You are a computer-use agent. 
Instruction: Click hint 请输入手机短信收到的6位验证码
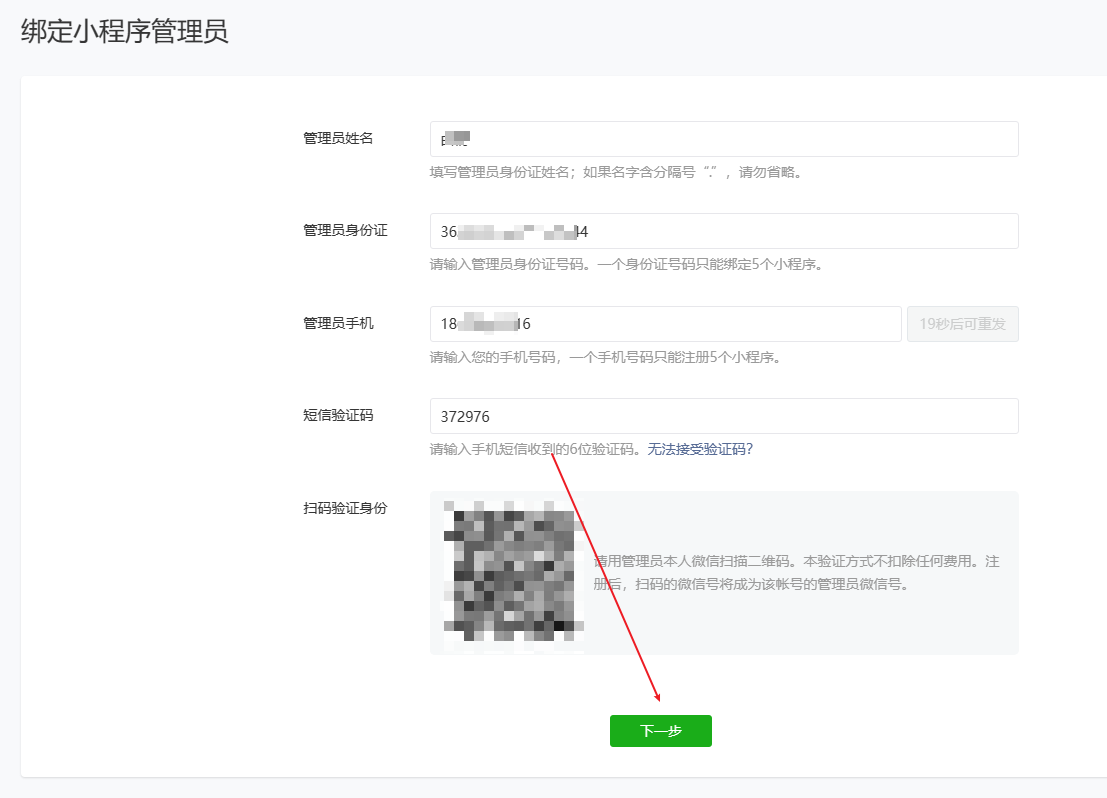pos(535,449)
